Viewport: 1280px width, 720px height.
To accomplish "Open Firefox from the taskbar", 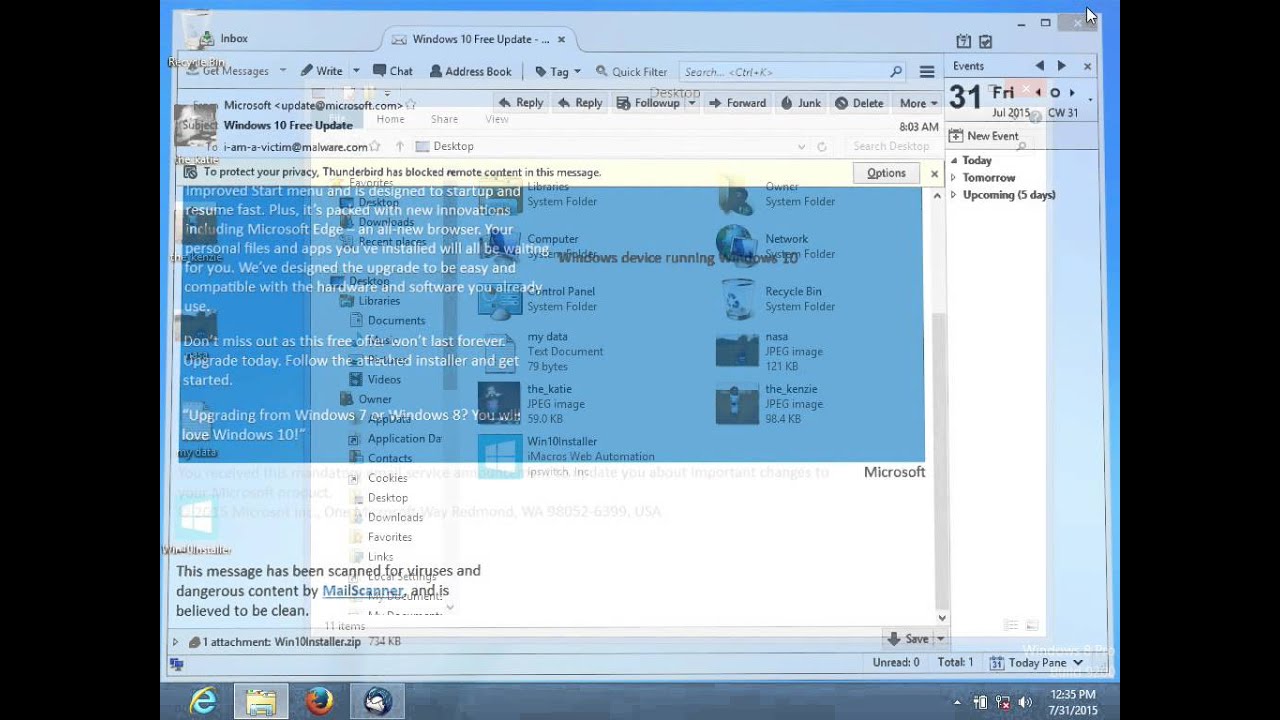I will pyautogui.click(x=319, y=701).
